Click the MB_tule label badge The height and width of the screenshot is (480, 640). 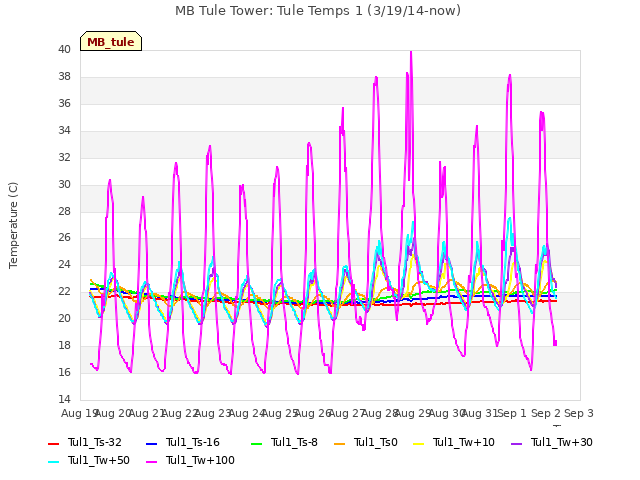tap(111, 41)
